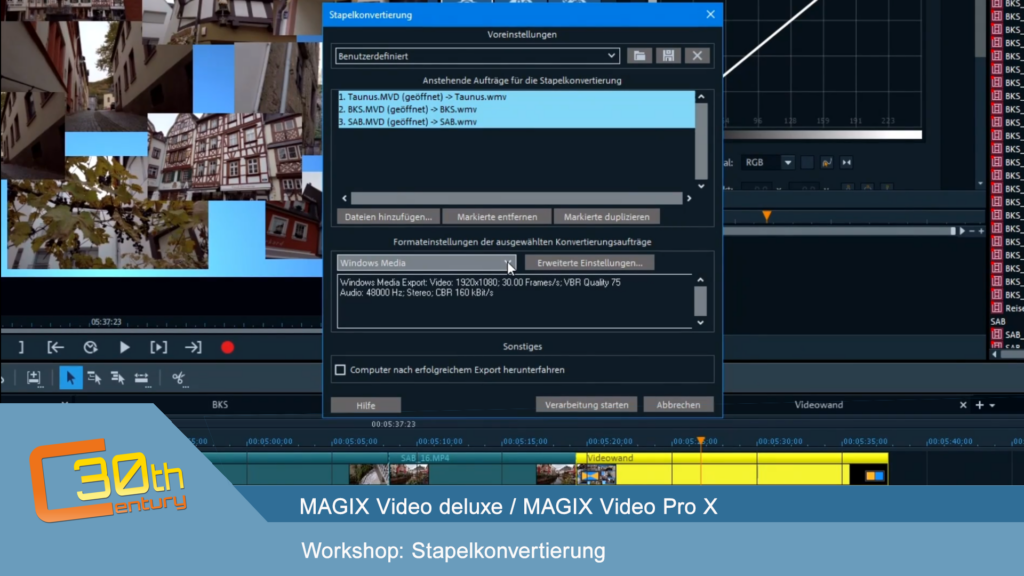Screen dimensions: 1024x576
Task: Click the plus zoom icon in effects timeline
Action: (981, 231)
